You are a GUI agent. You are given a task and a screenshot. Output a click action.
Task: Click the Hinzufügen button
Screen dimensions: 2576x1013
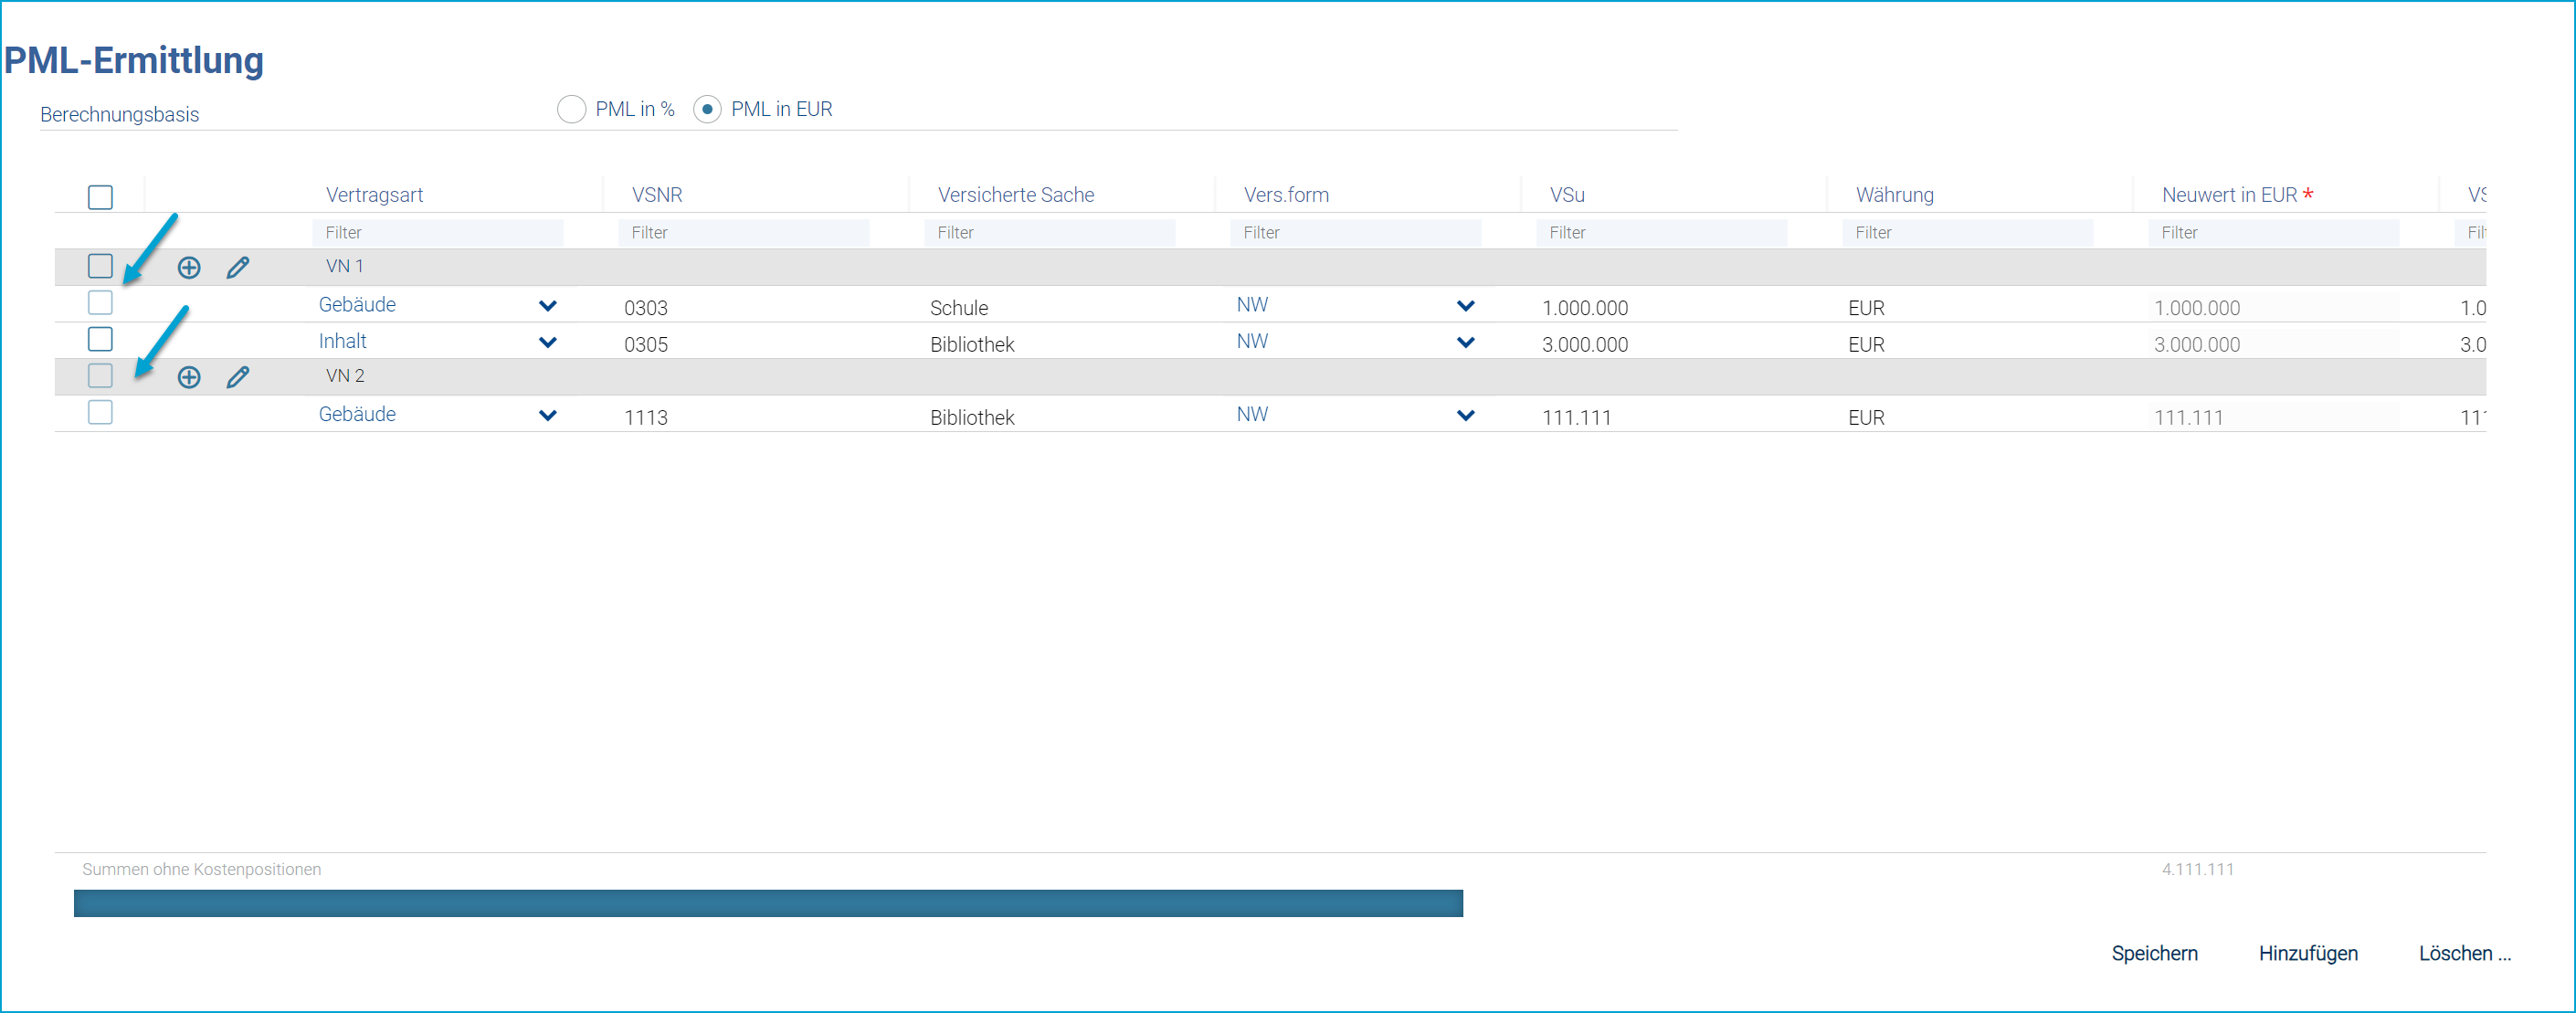point(2307,953)
